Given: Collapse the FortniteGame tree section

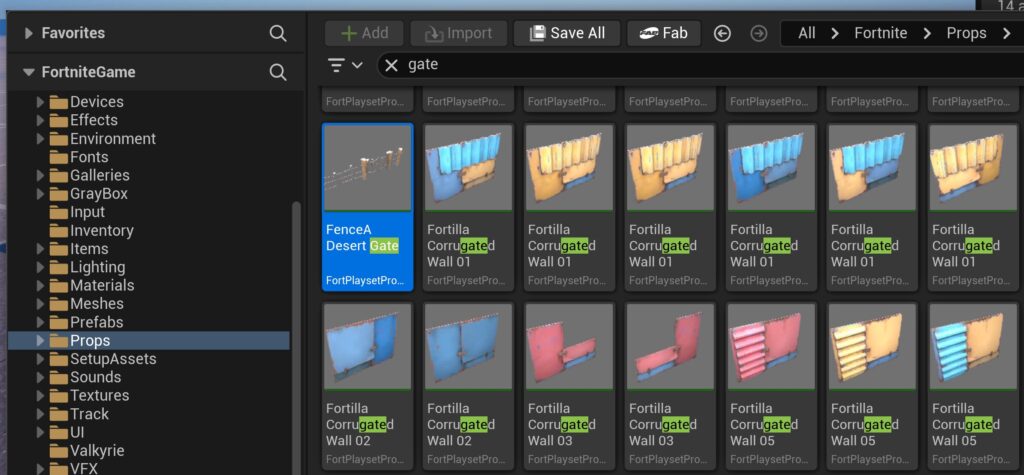Looking at the screenshot, I should tap(28, 72).
